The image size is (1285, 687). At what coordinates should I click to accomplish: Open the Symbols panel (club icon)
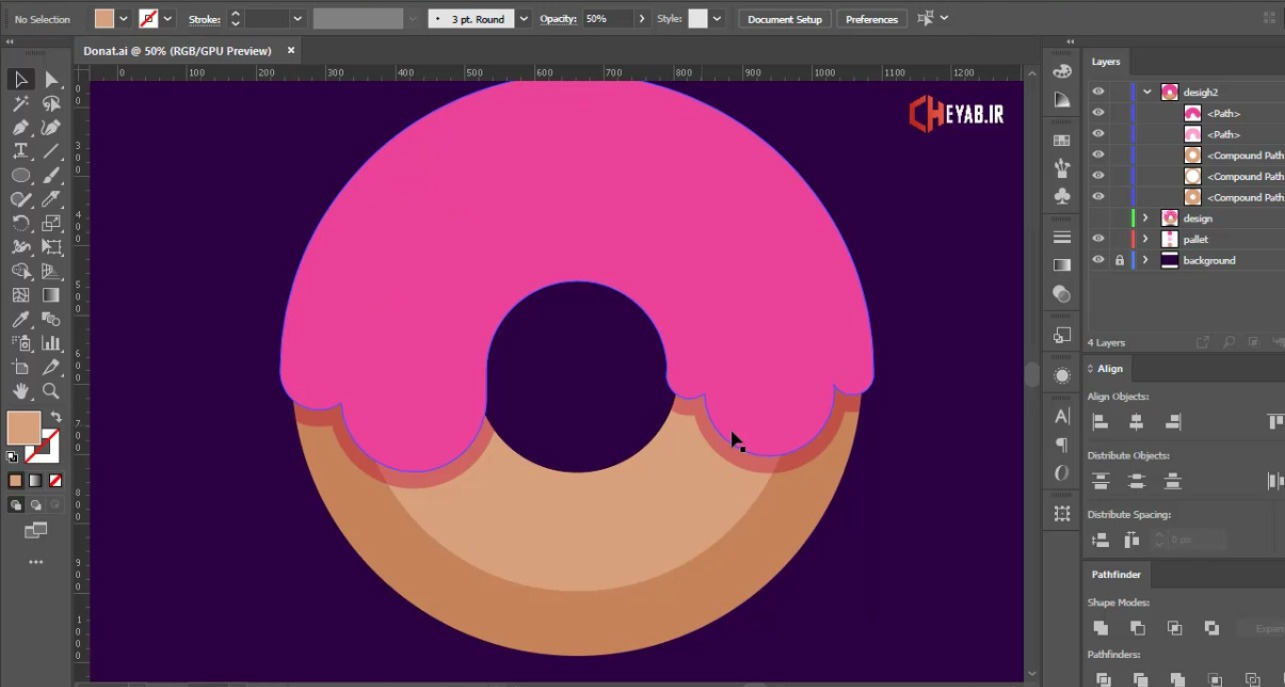click(1062, 197)
